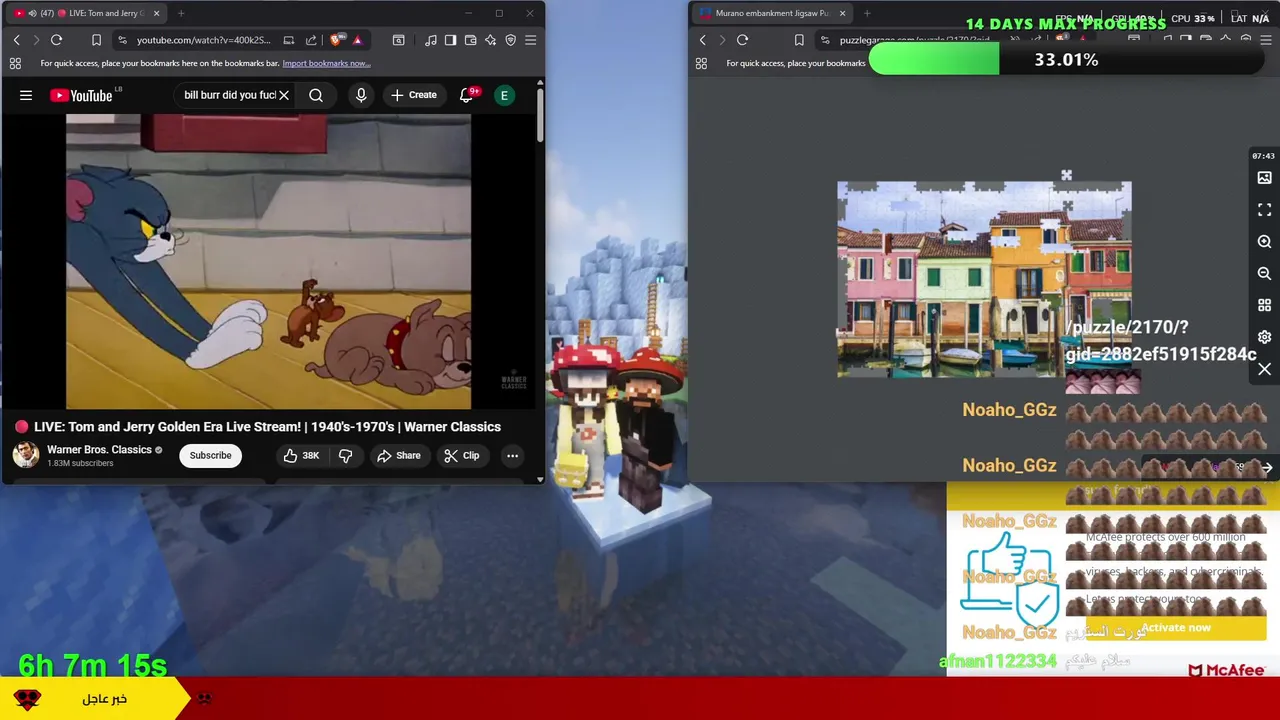The width and height of the screenshot is (1280, 720).
Task: Click inside the Tom and Jerry video player
Action: (x=268, y=261)
